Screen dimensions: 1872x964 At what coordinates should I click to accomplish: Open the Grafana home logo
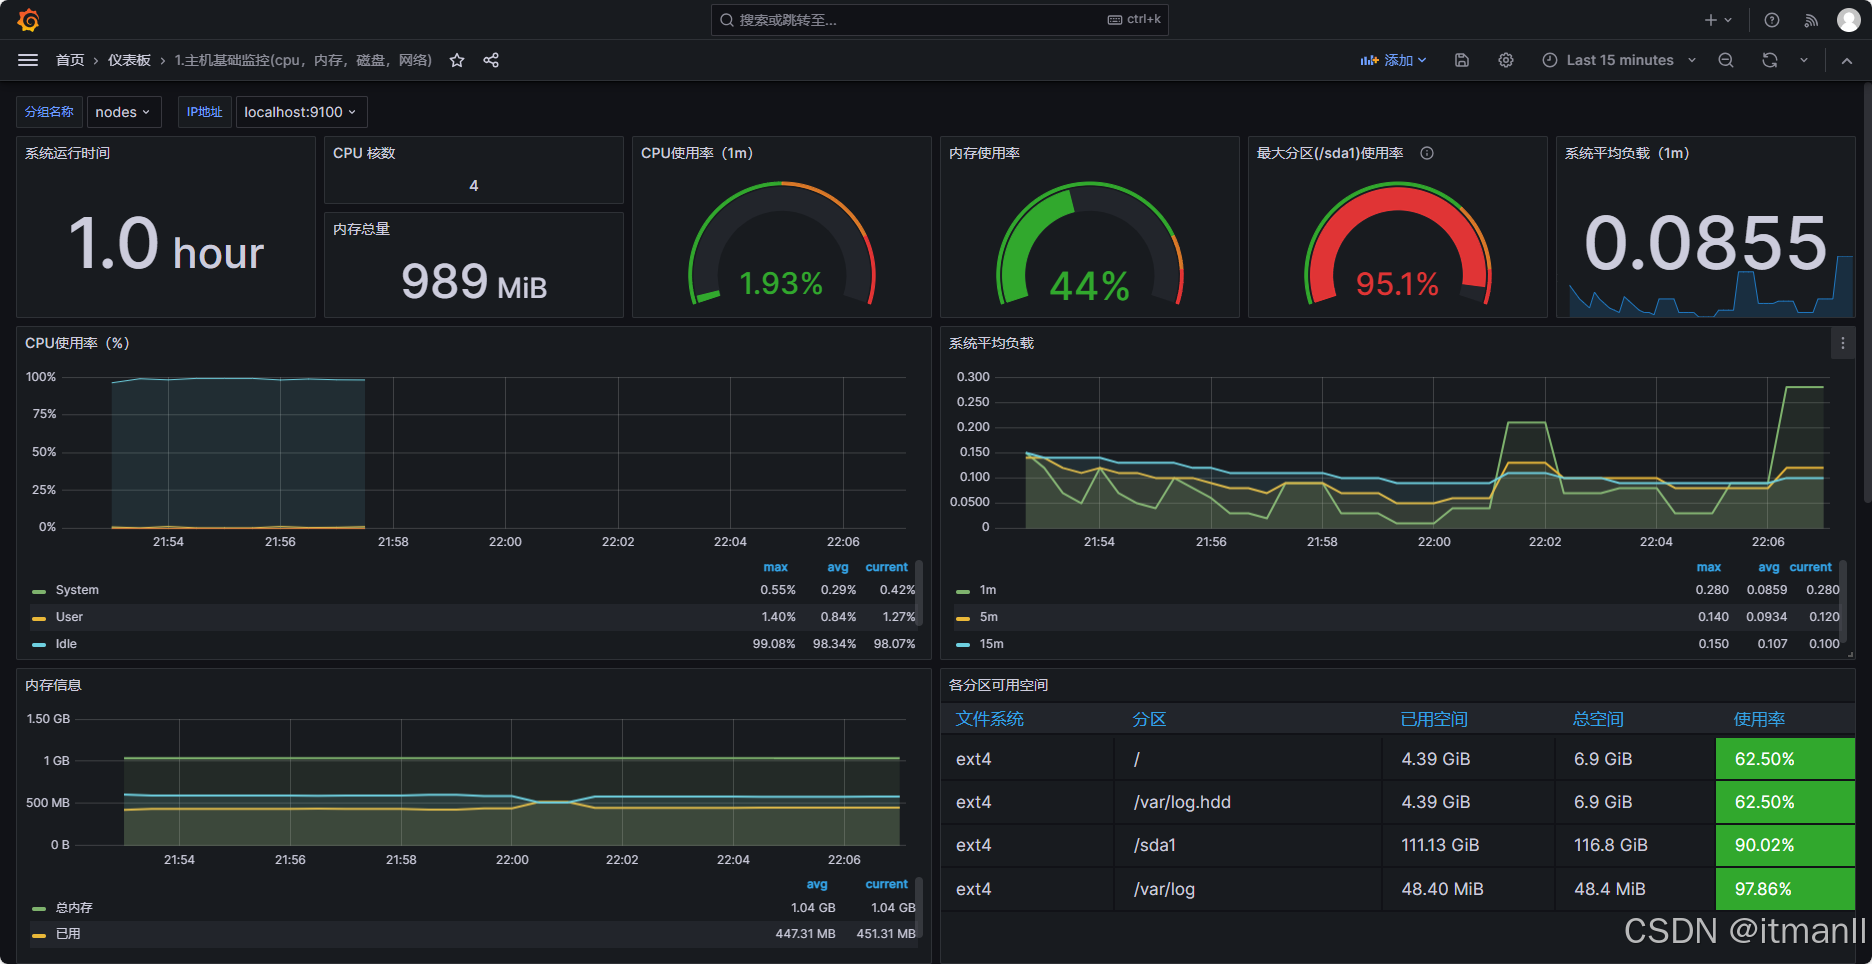click(x=28, y=20)
